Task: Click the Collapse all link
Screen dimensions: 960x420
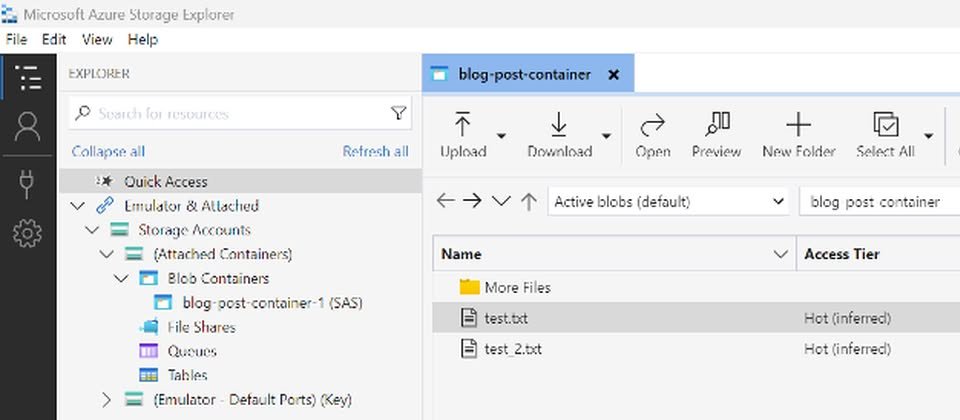Action: tap(108, 151)
